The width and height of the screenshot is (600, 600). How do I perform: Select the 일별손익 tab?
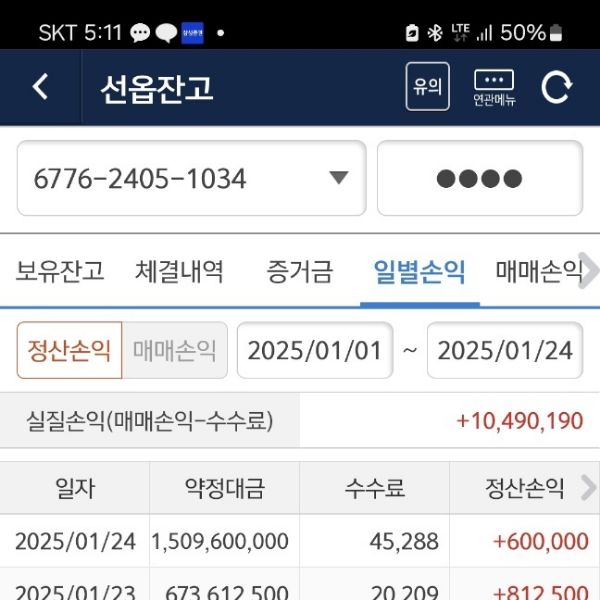click(x=419, y=271)
